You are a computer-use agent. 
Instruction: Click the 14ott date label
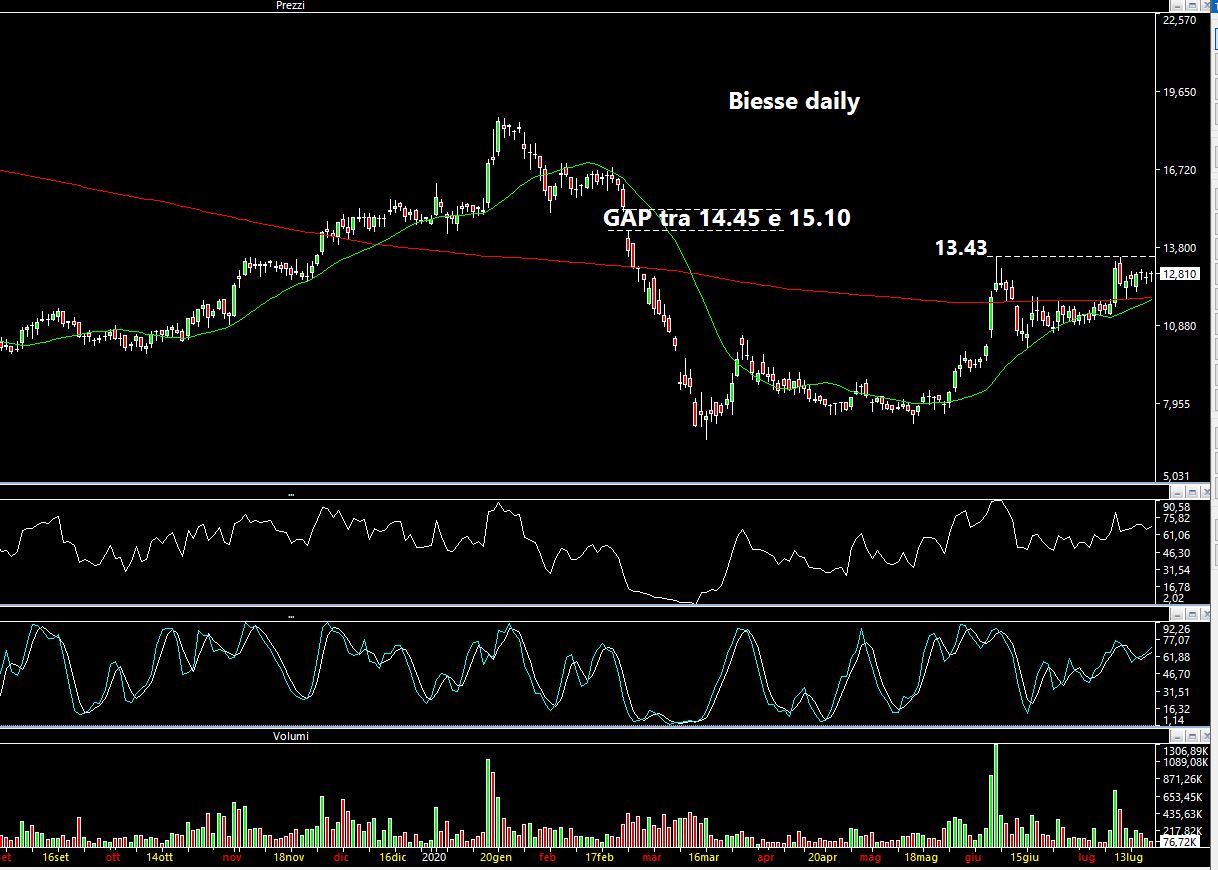(x=159, y=858)
